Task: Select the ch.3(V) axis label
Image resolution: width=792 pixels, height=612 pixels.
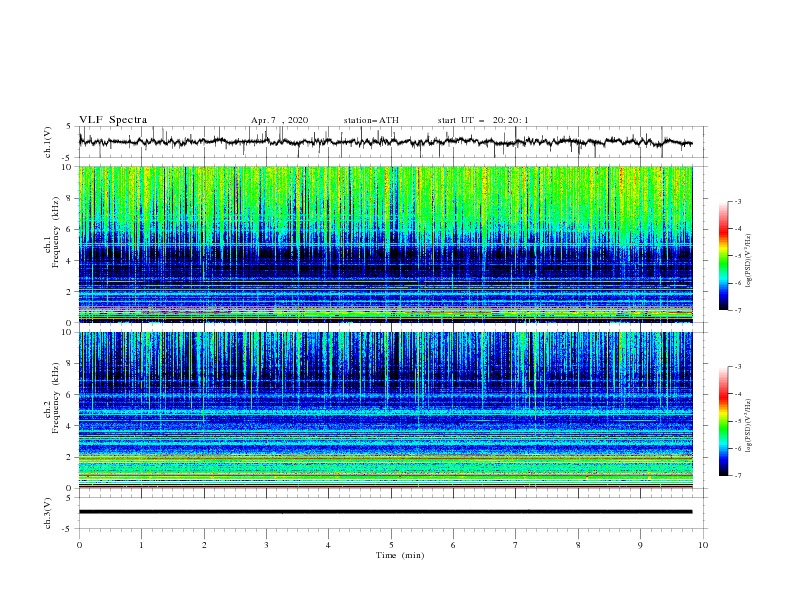Action: (48, 513)
